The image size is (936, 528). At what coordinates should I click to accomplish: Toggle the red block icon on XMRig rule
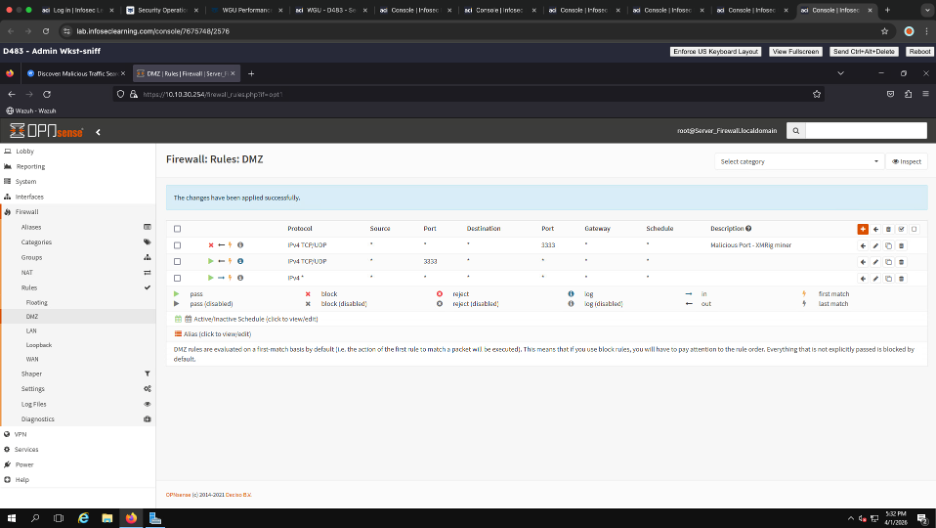click(x=211, y=245)
